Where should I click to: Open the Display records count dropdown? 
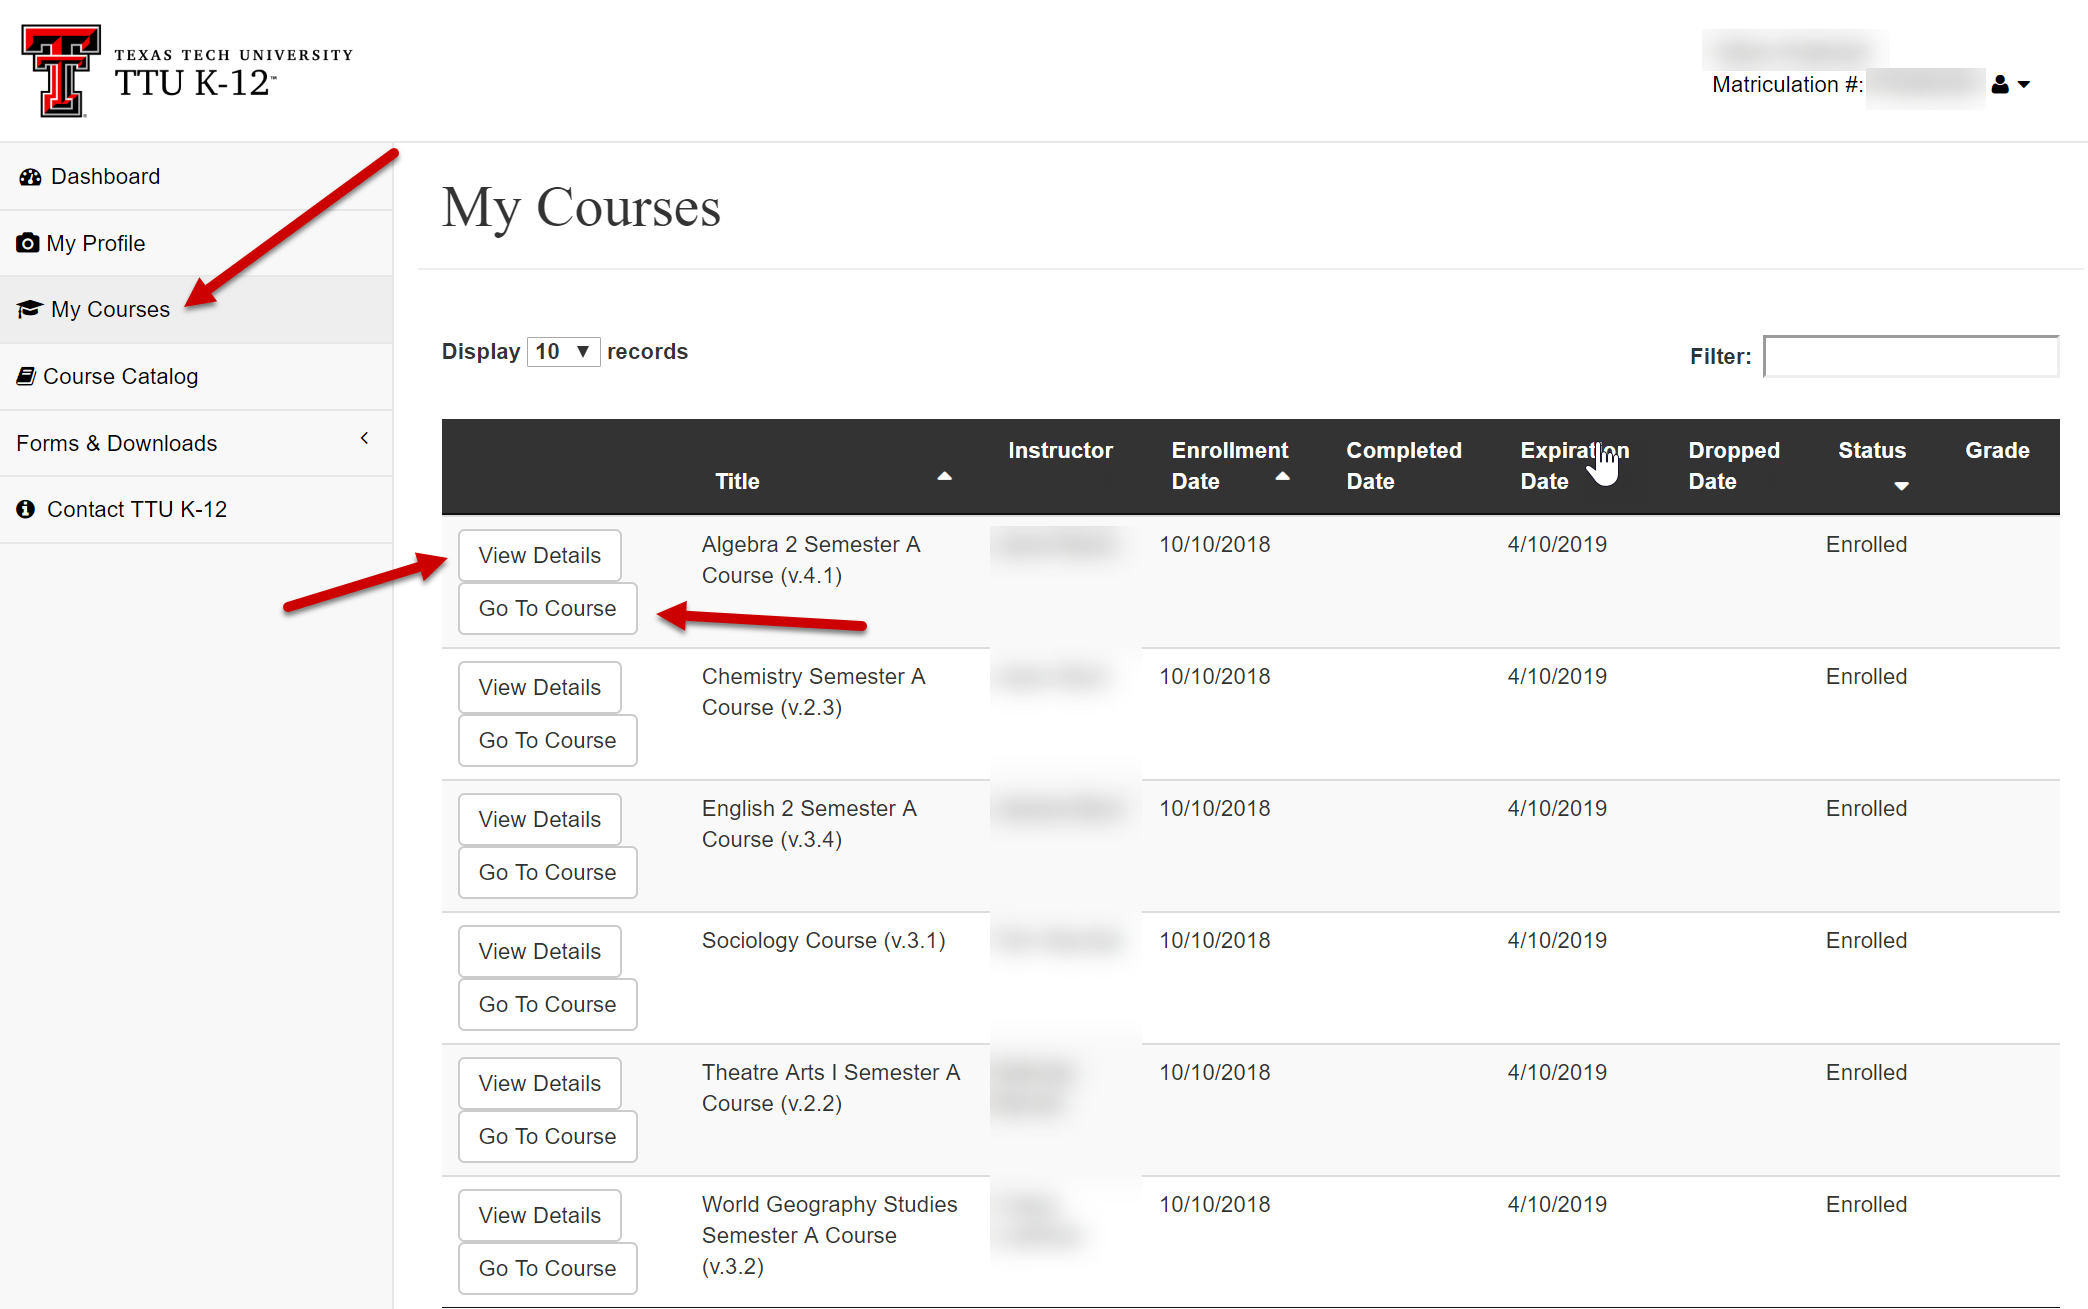pyautogui.click(x=563, y=351)
